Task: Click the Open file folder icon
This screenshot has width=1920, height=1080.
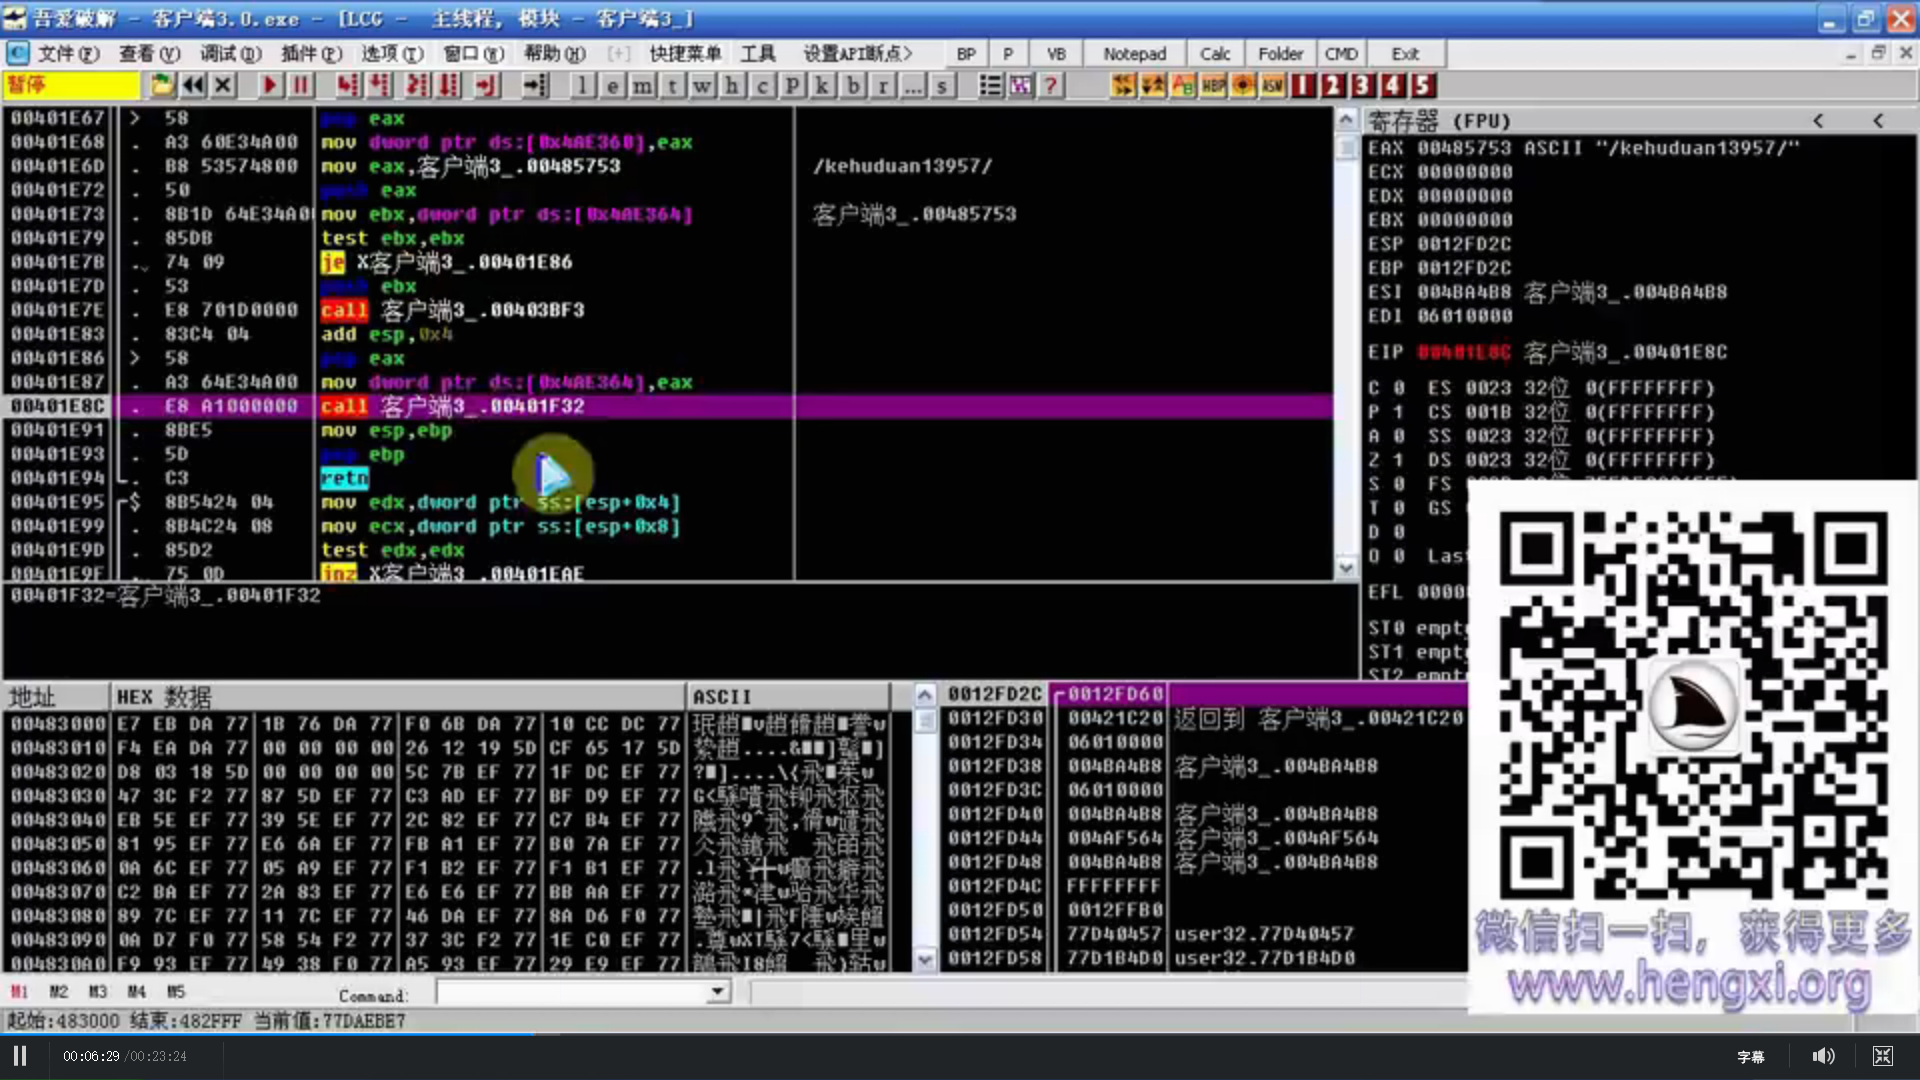Action: [x=162, y=86]
